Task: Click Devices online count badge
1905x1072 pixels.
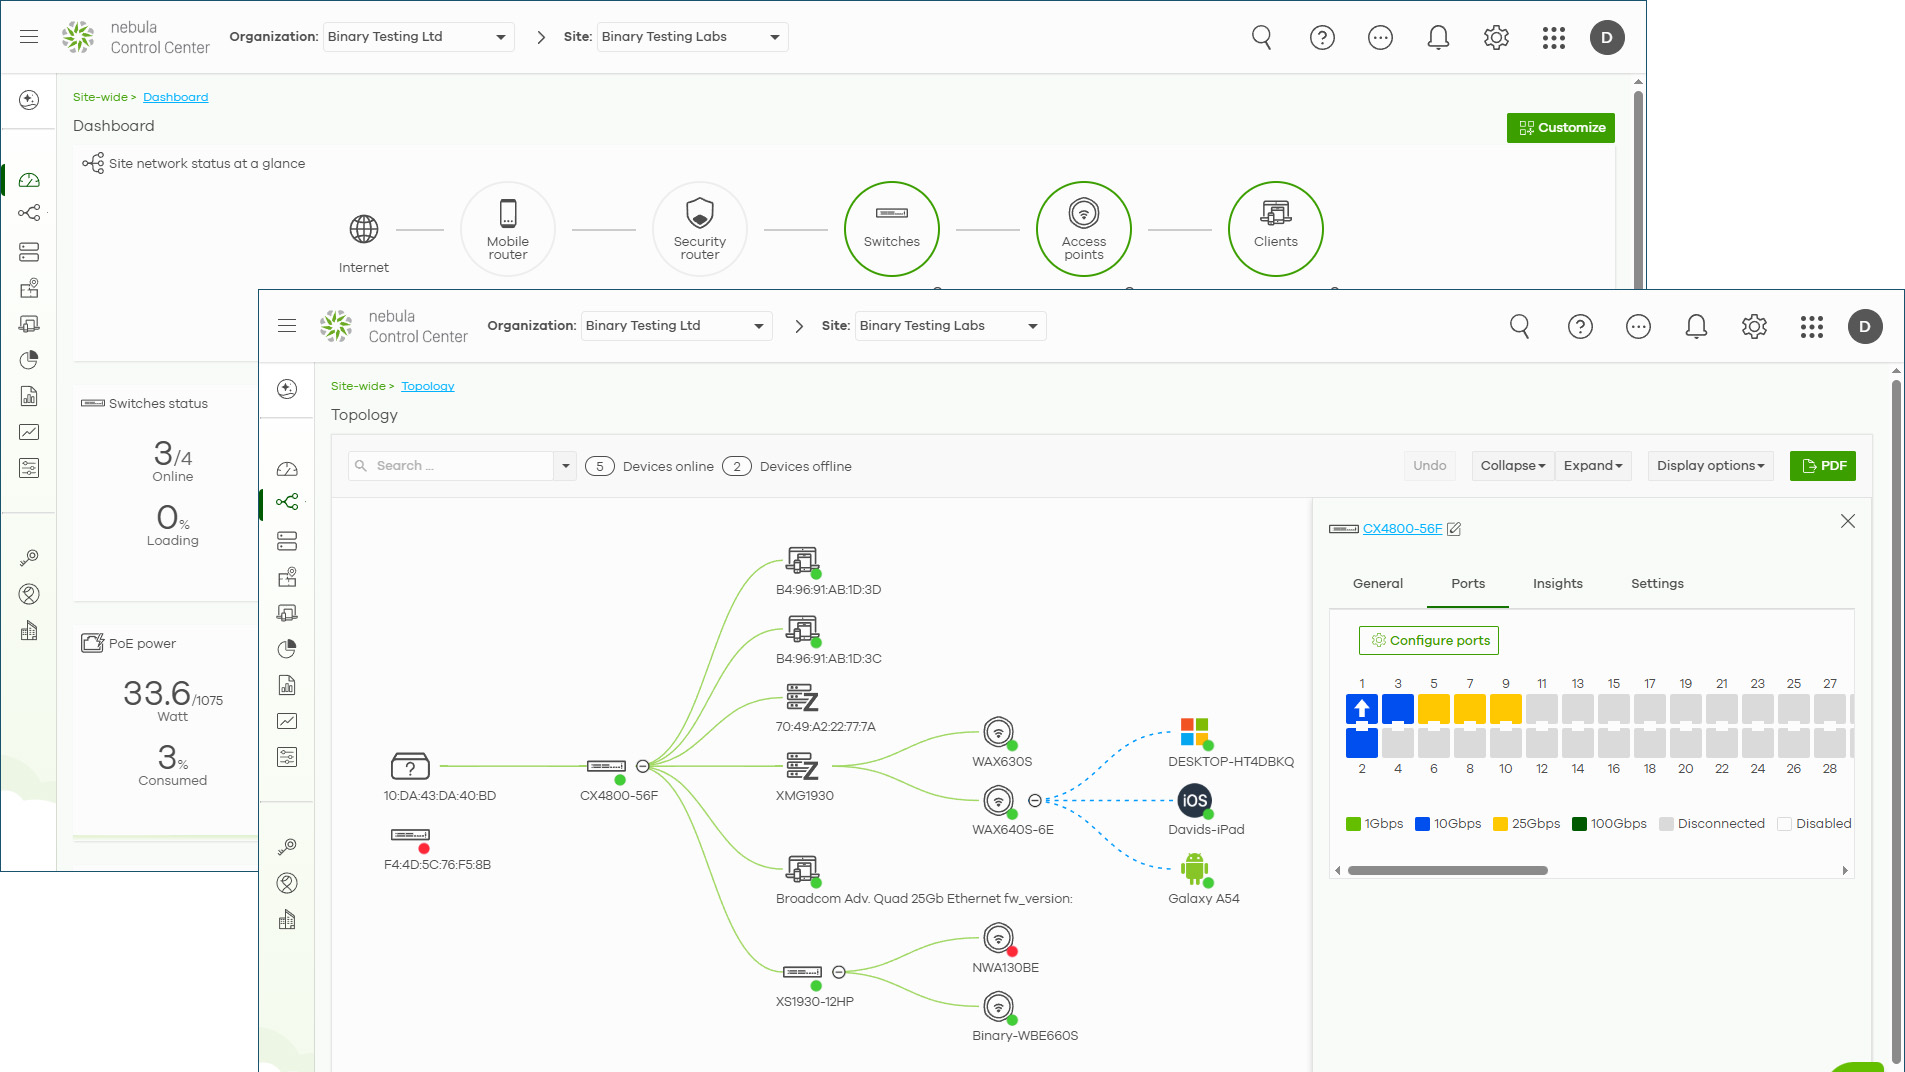Action: pyautogui.click(x=600, y=467)
